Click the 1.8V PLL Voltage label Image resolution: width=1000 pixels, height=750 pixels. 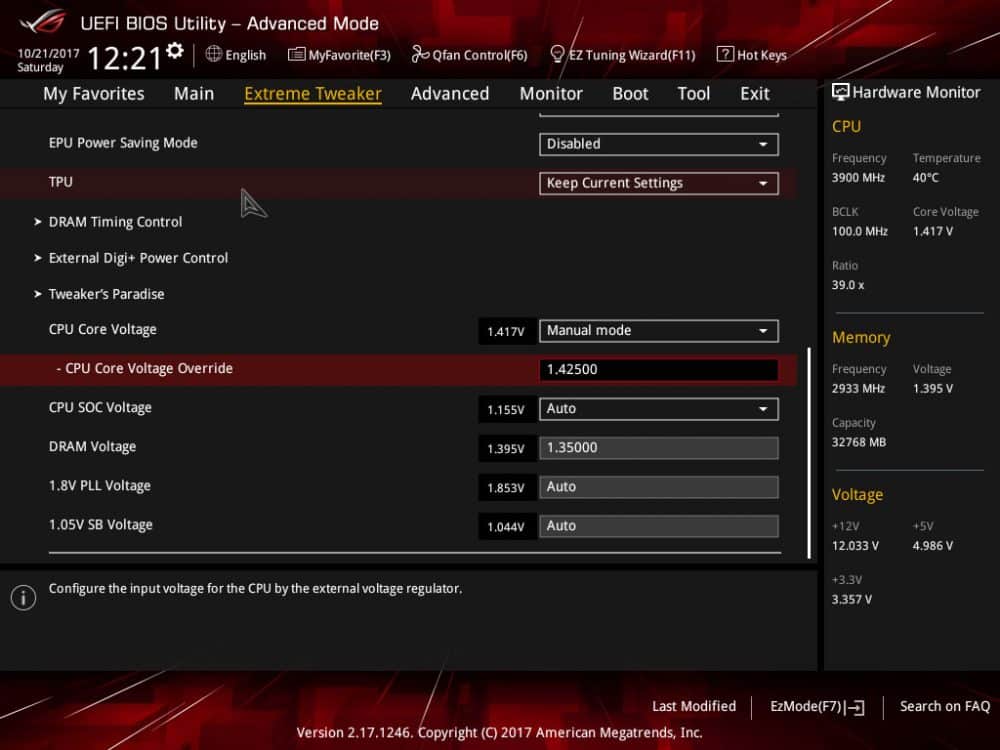tap(99, 486)
